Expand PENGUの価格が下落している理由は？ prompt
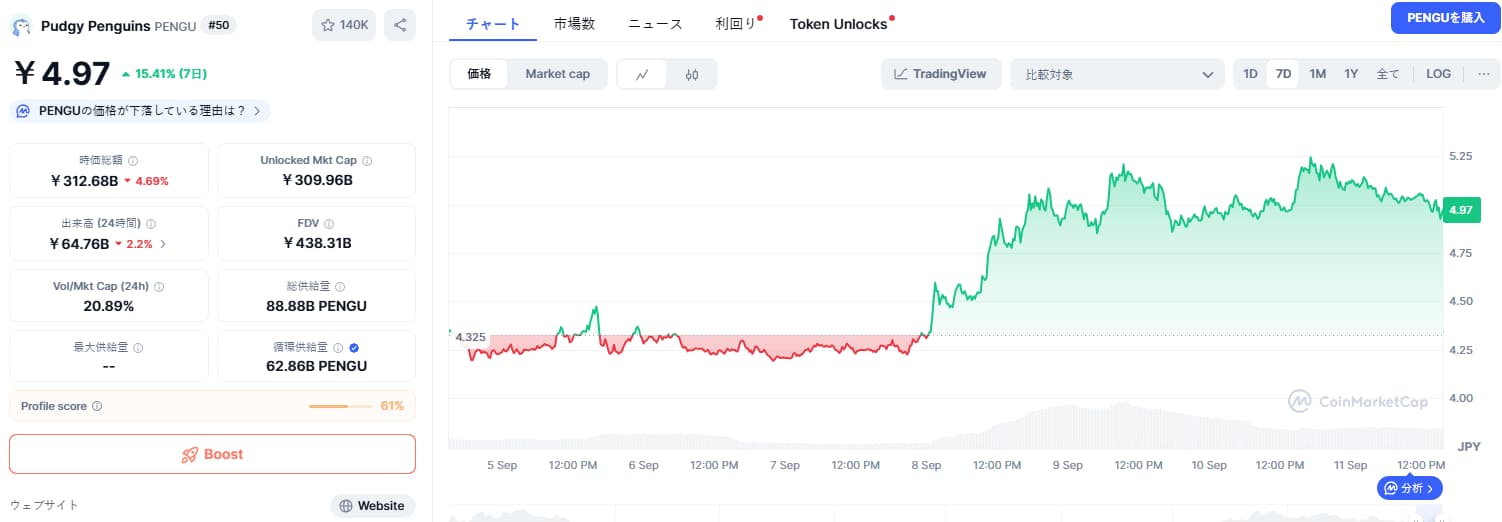The width and height of the screenshot is (1502, 522). (140, 111)
